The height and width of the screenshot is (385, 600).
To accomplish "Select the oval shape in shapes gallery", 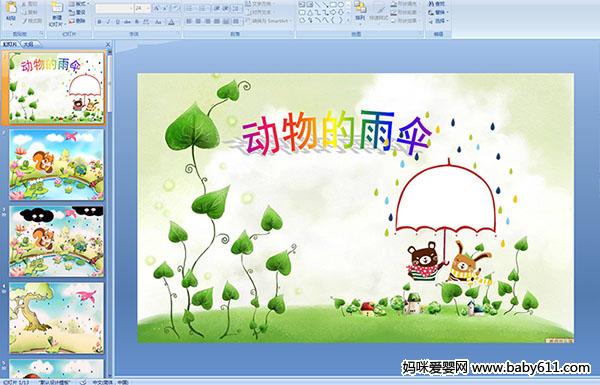I will (x=342, y=5).
